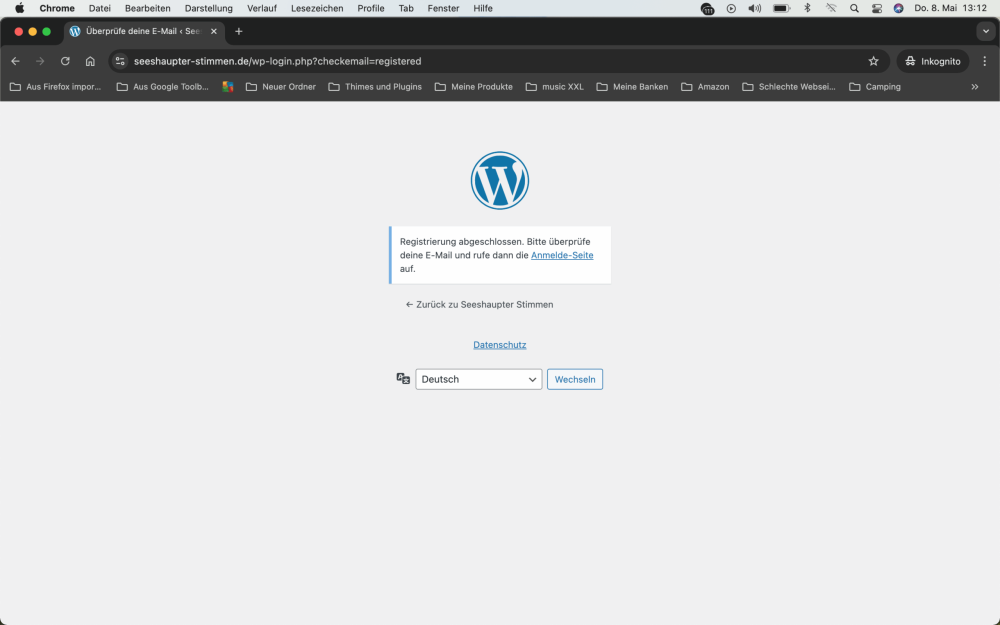Open the Schlechte Websei... bookmarks folder
The height and width of the screenshot is (625, 1000).
click(x=789, y=87)
